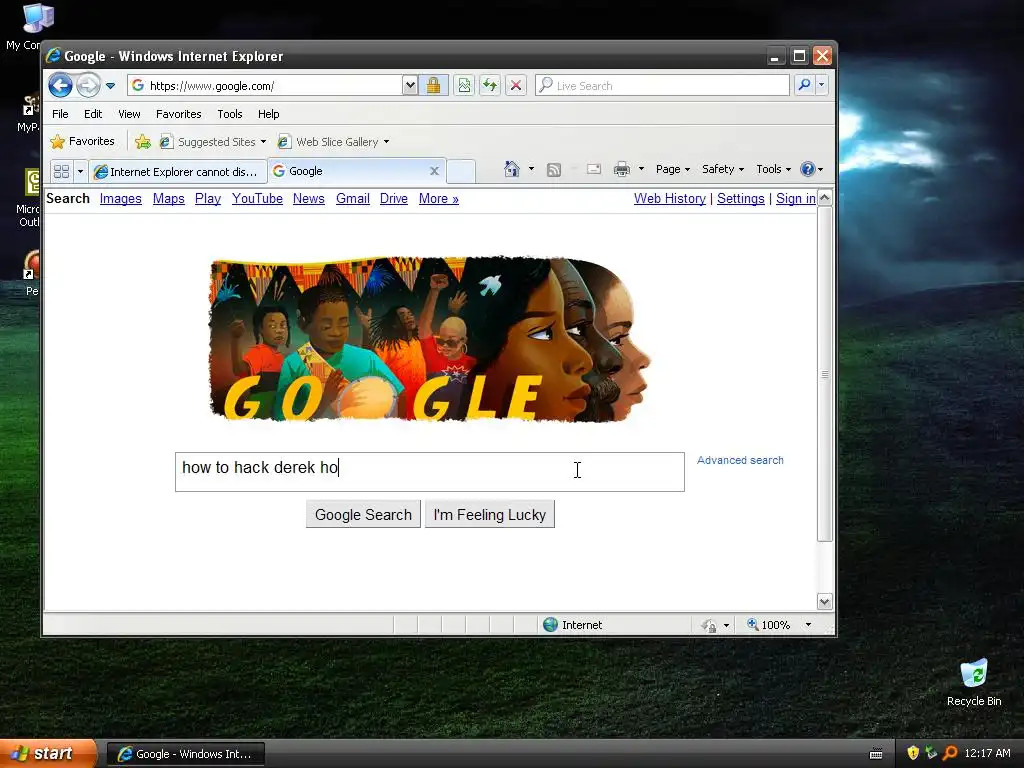Open the Recycle Bin desktop icon
This screenshot has width=1024, height=768.
pos(974,682)
